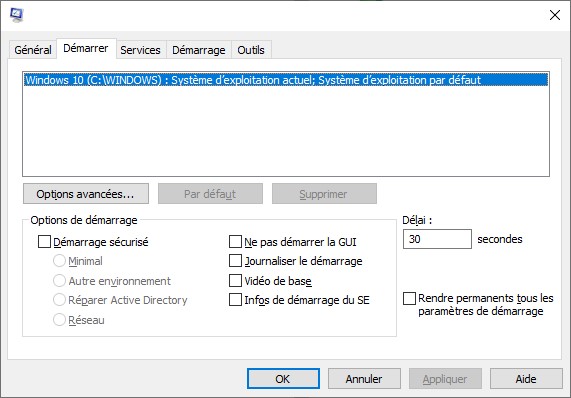Check Rendre permanents tous les paramètres
Viewport: 571px width, 398px height.
409,299
